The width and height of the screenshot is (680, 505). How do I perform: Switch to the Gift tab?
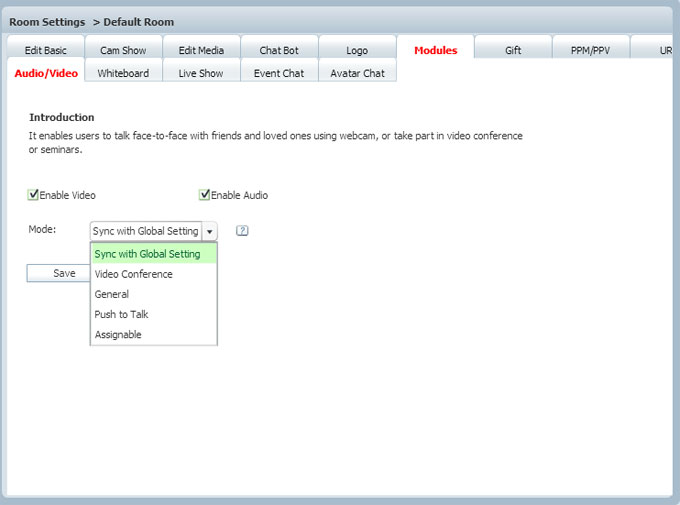(x=513, y=50)
